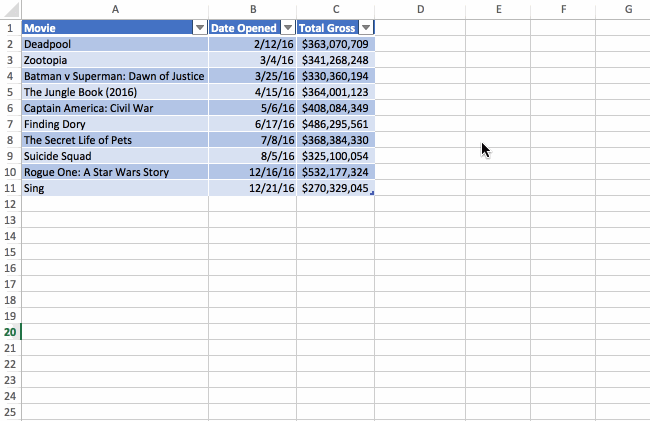
Task: Select column E header
Action: (498, 9)
